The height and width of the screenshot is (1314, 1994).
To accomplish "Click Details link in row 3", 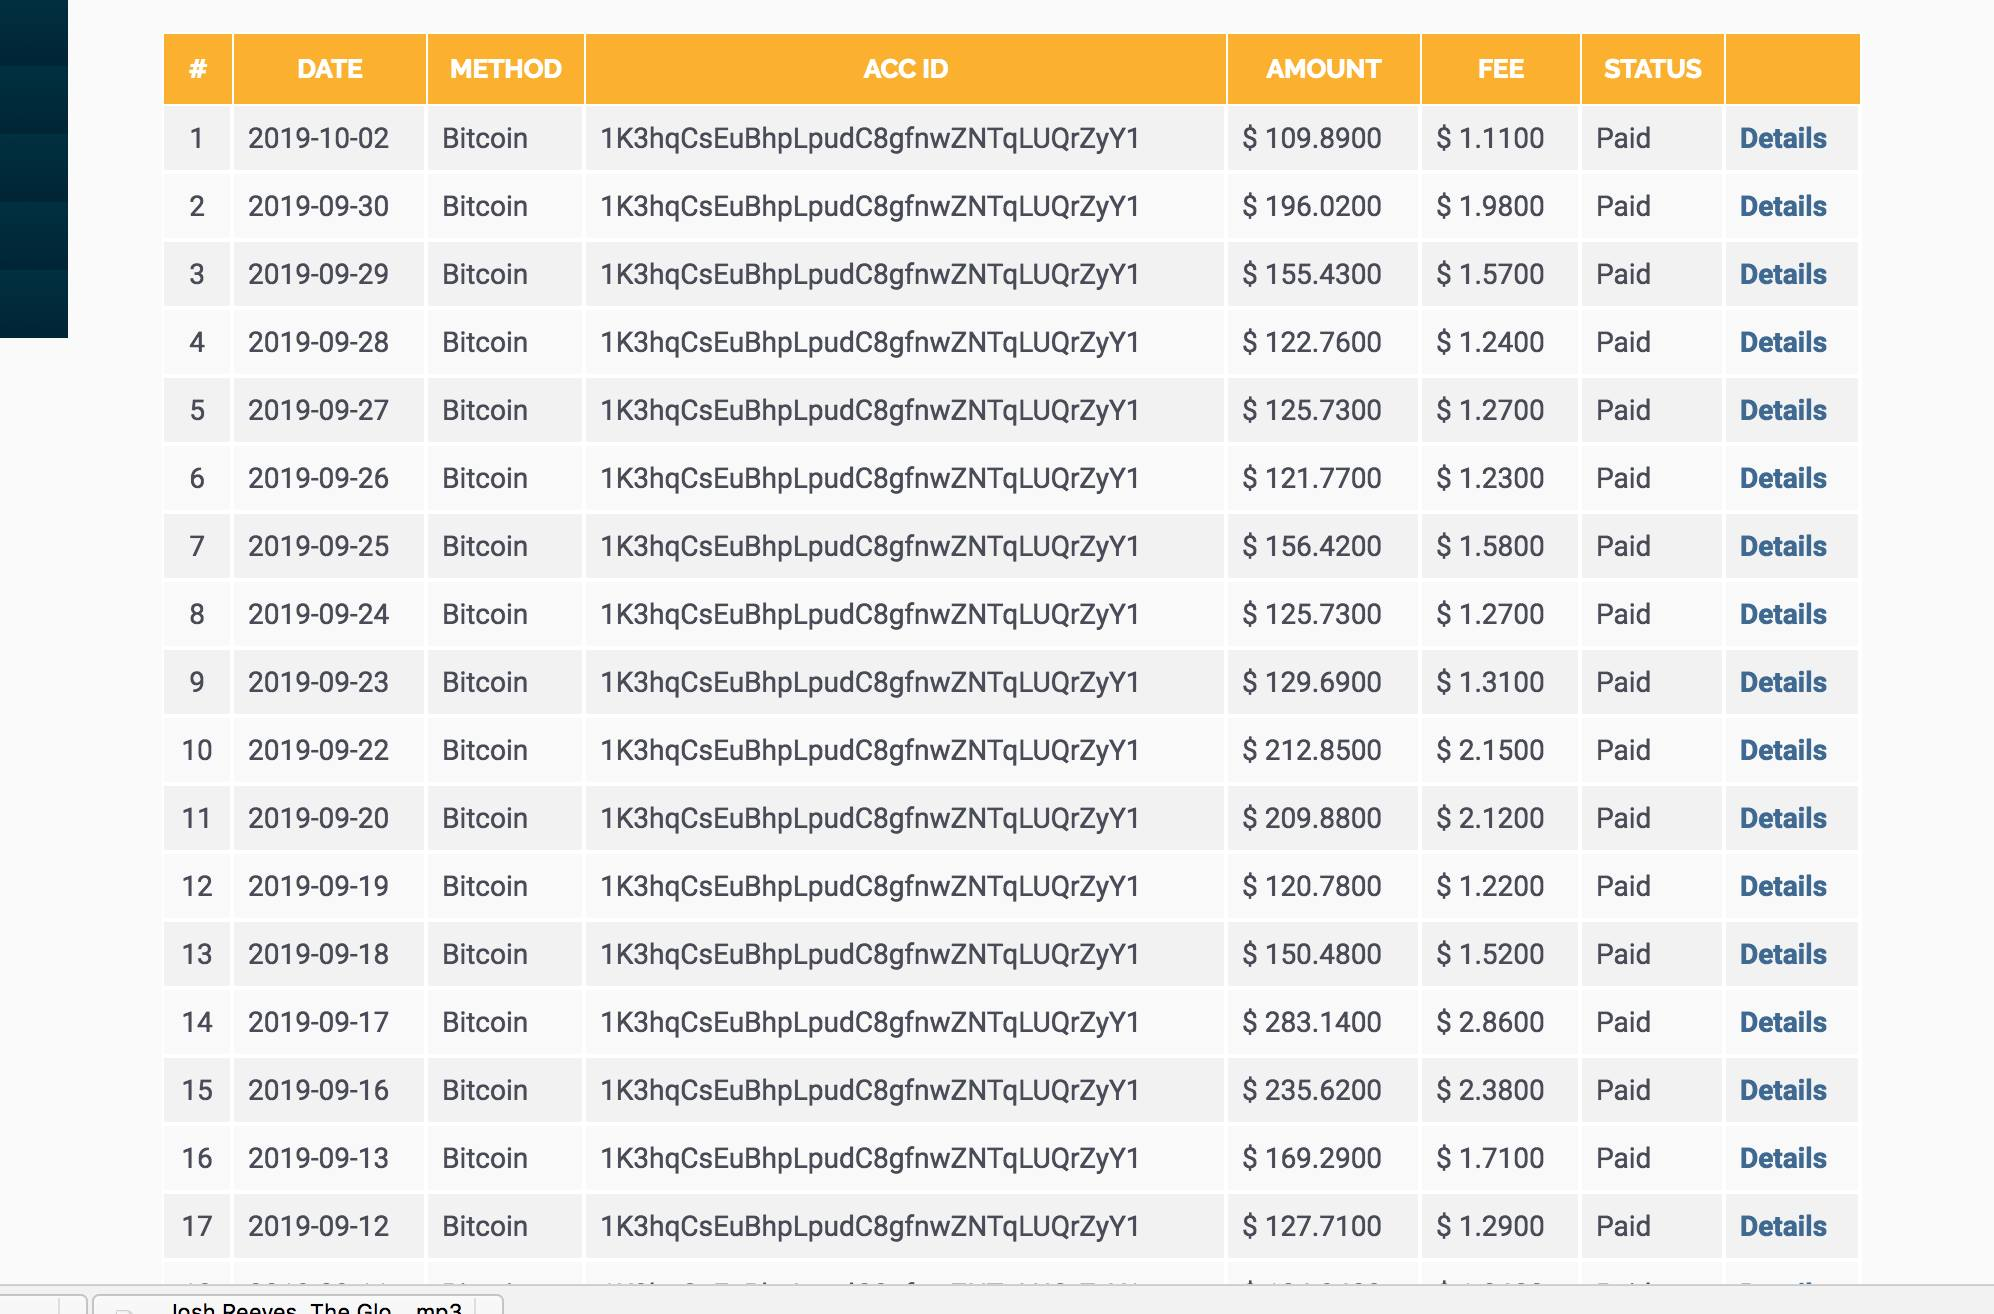I will pyautogui.click(x=1782, y=274).
